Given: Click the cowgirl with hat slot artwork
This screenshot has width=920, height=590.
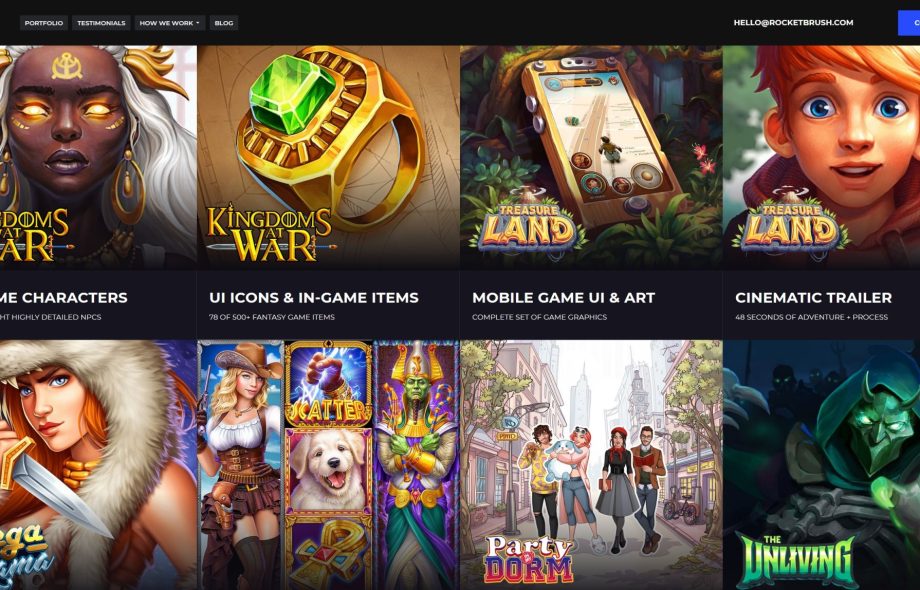Looking at the screenshot, I should click(241, 465).
